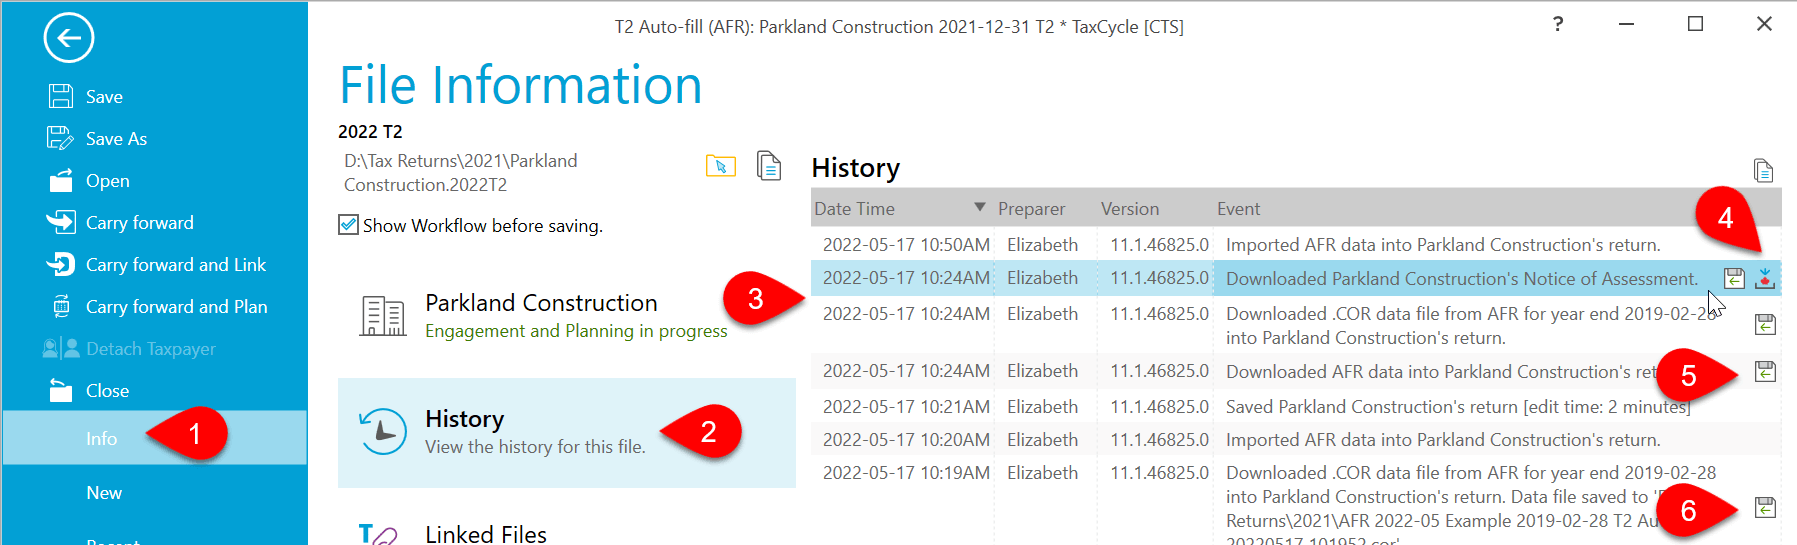This screenshot has height=545, width=1797.
Task: Select the 10:50AM Imported AFR data row
Action: point(1296,245)
